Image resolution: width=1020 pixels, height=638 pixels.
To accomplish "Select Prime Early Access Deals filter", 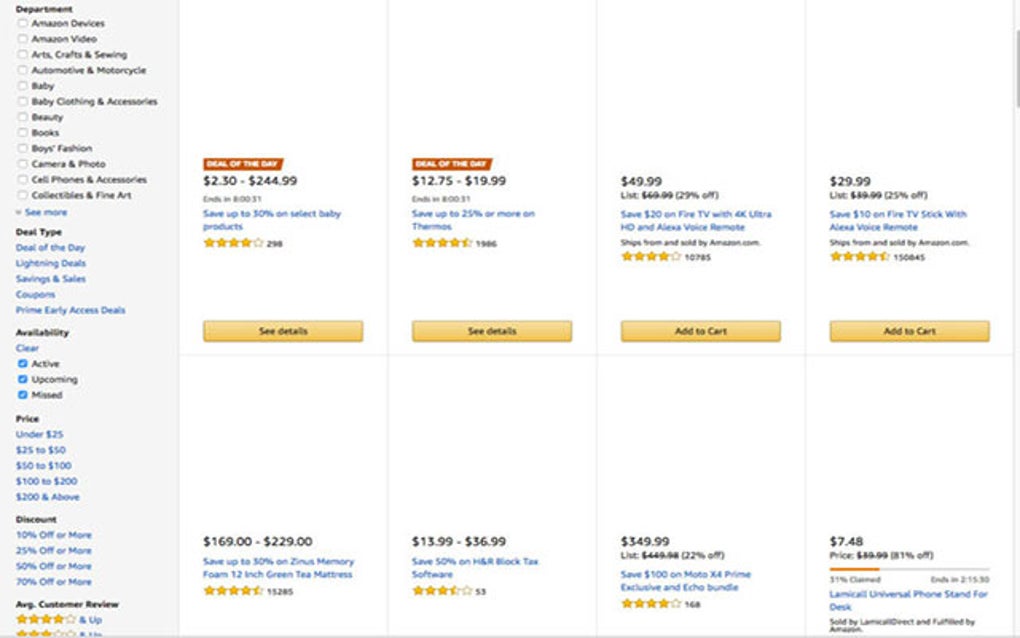I will (70, 310).
